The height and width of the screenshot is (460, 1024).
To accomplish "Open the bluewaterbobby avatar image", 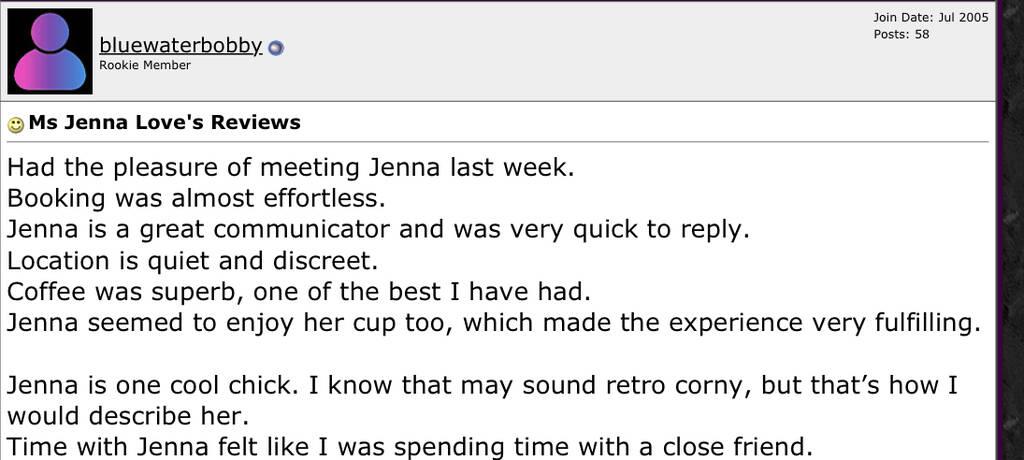I will 50,51.
